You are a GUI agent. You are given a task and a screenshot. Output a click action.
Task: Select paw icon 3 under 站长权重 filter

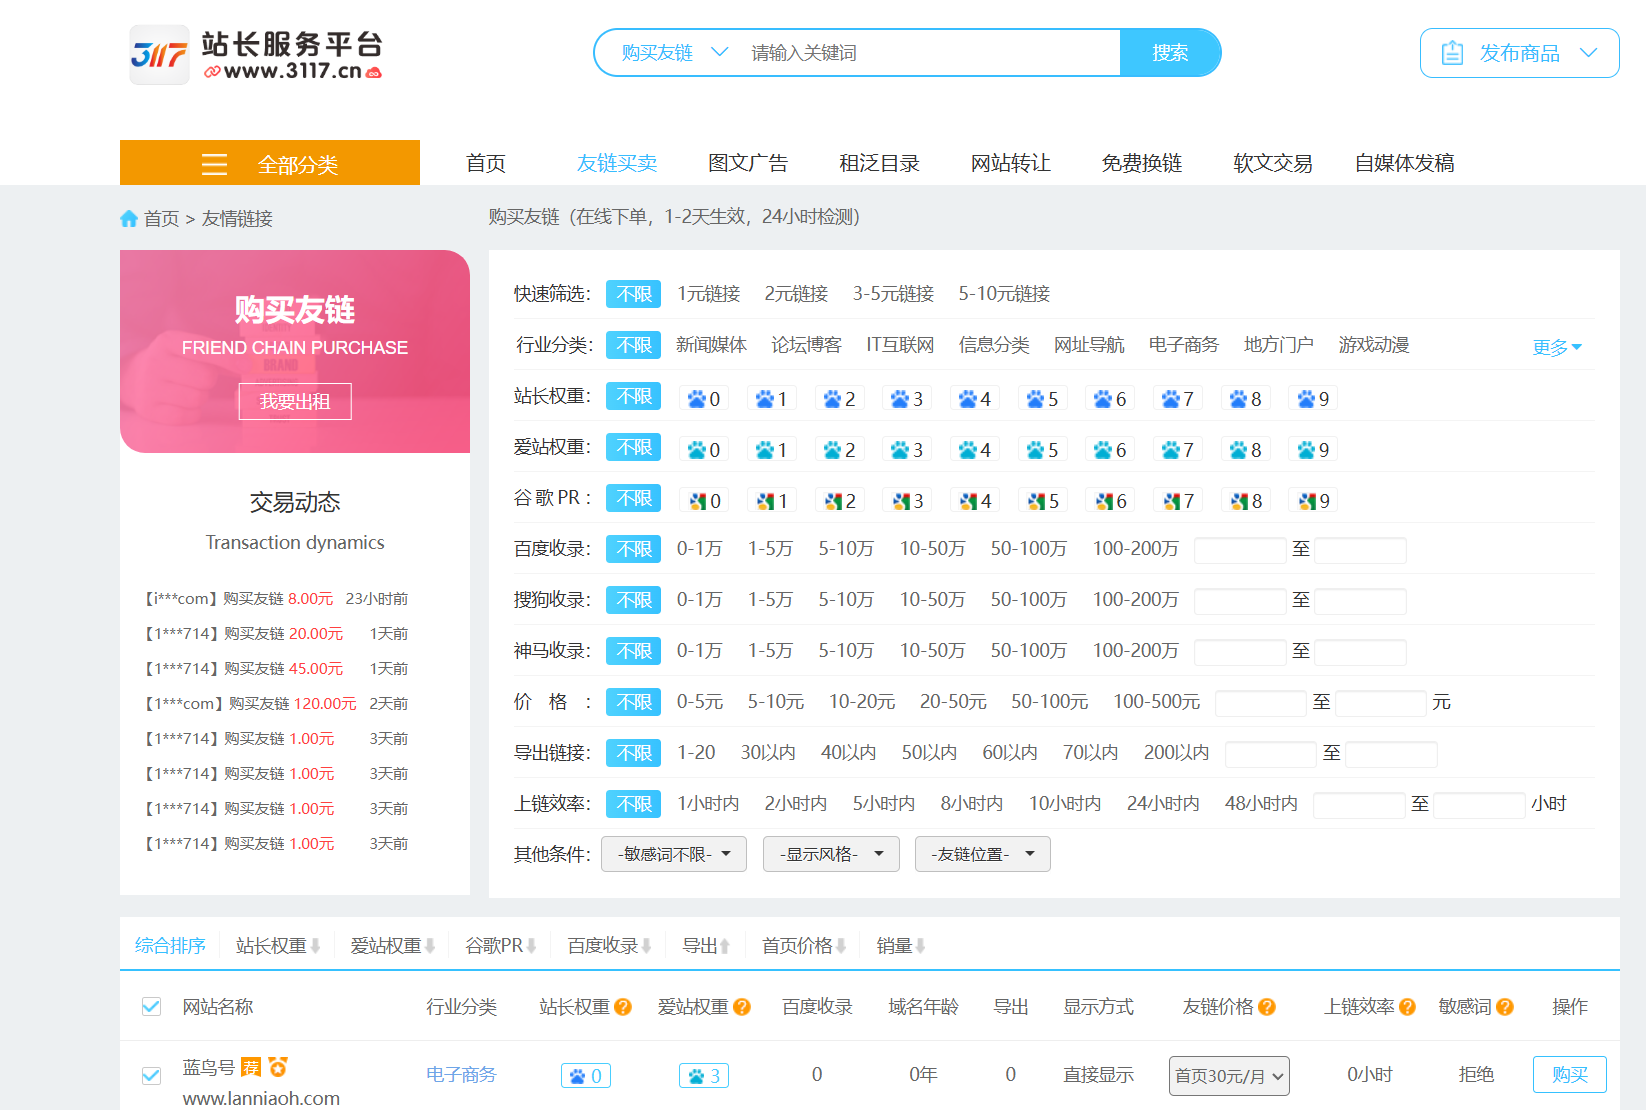click(x=906, y=397)
